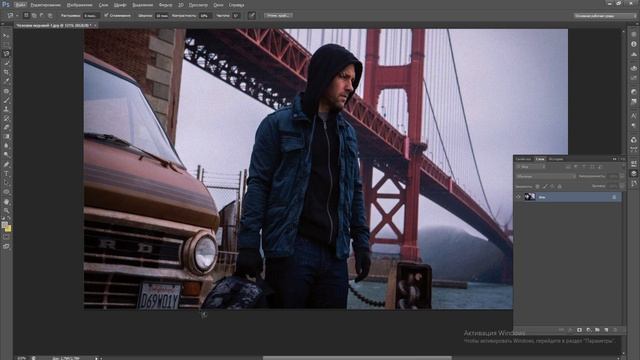
Task: Choose Subtract from selection mode
Action: (42, 16)
